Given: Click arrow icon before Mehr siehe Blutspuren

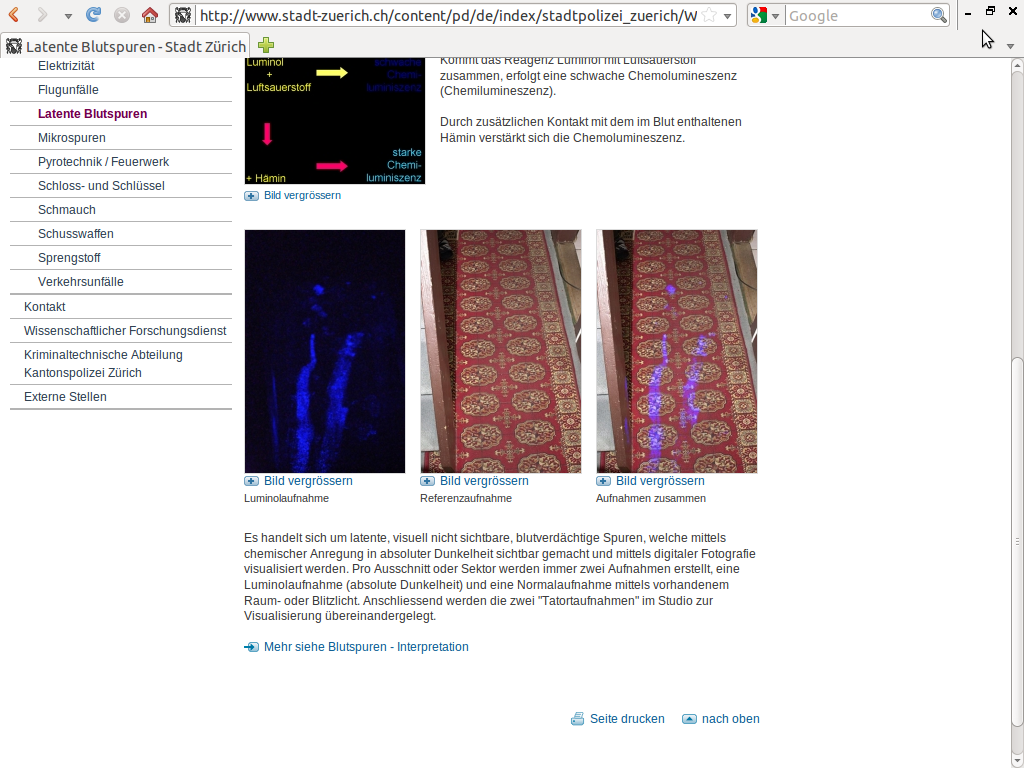Looking at the screenshot, I should pos(251,647).
